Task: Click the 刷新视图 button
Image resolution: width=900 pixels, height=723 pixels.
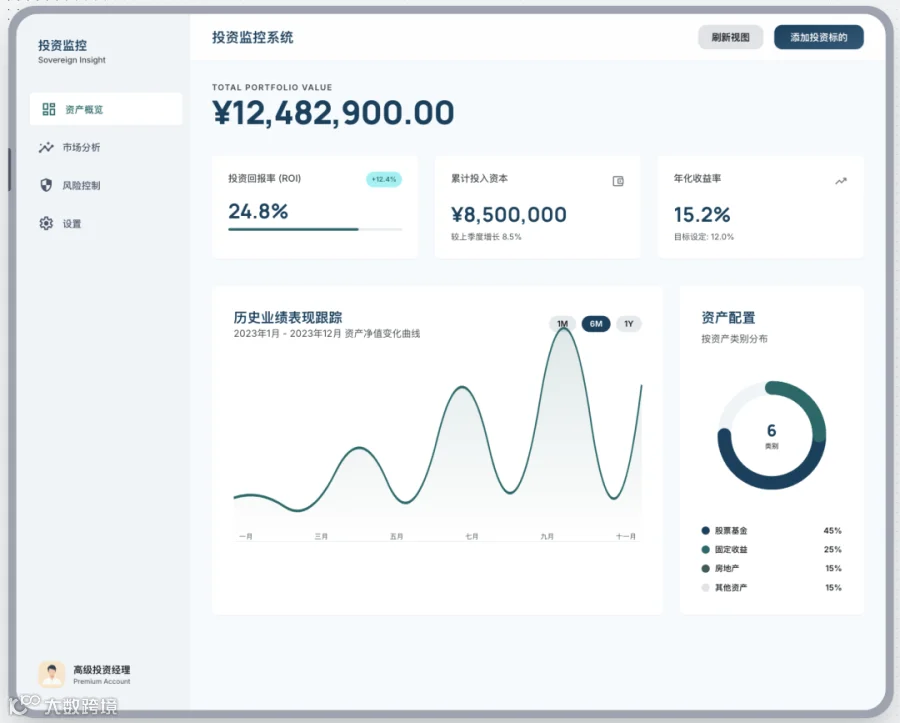Action: coord(731,37)
